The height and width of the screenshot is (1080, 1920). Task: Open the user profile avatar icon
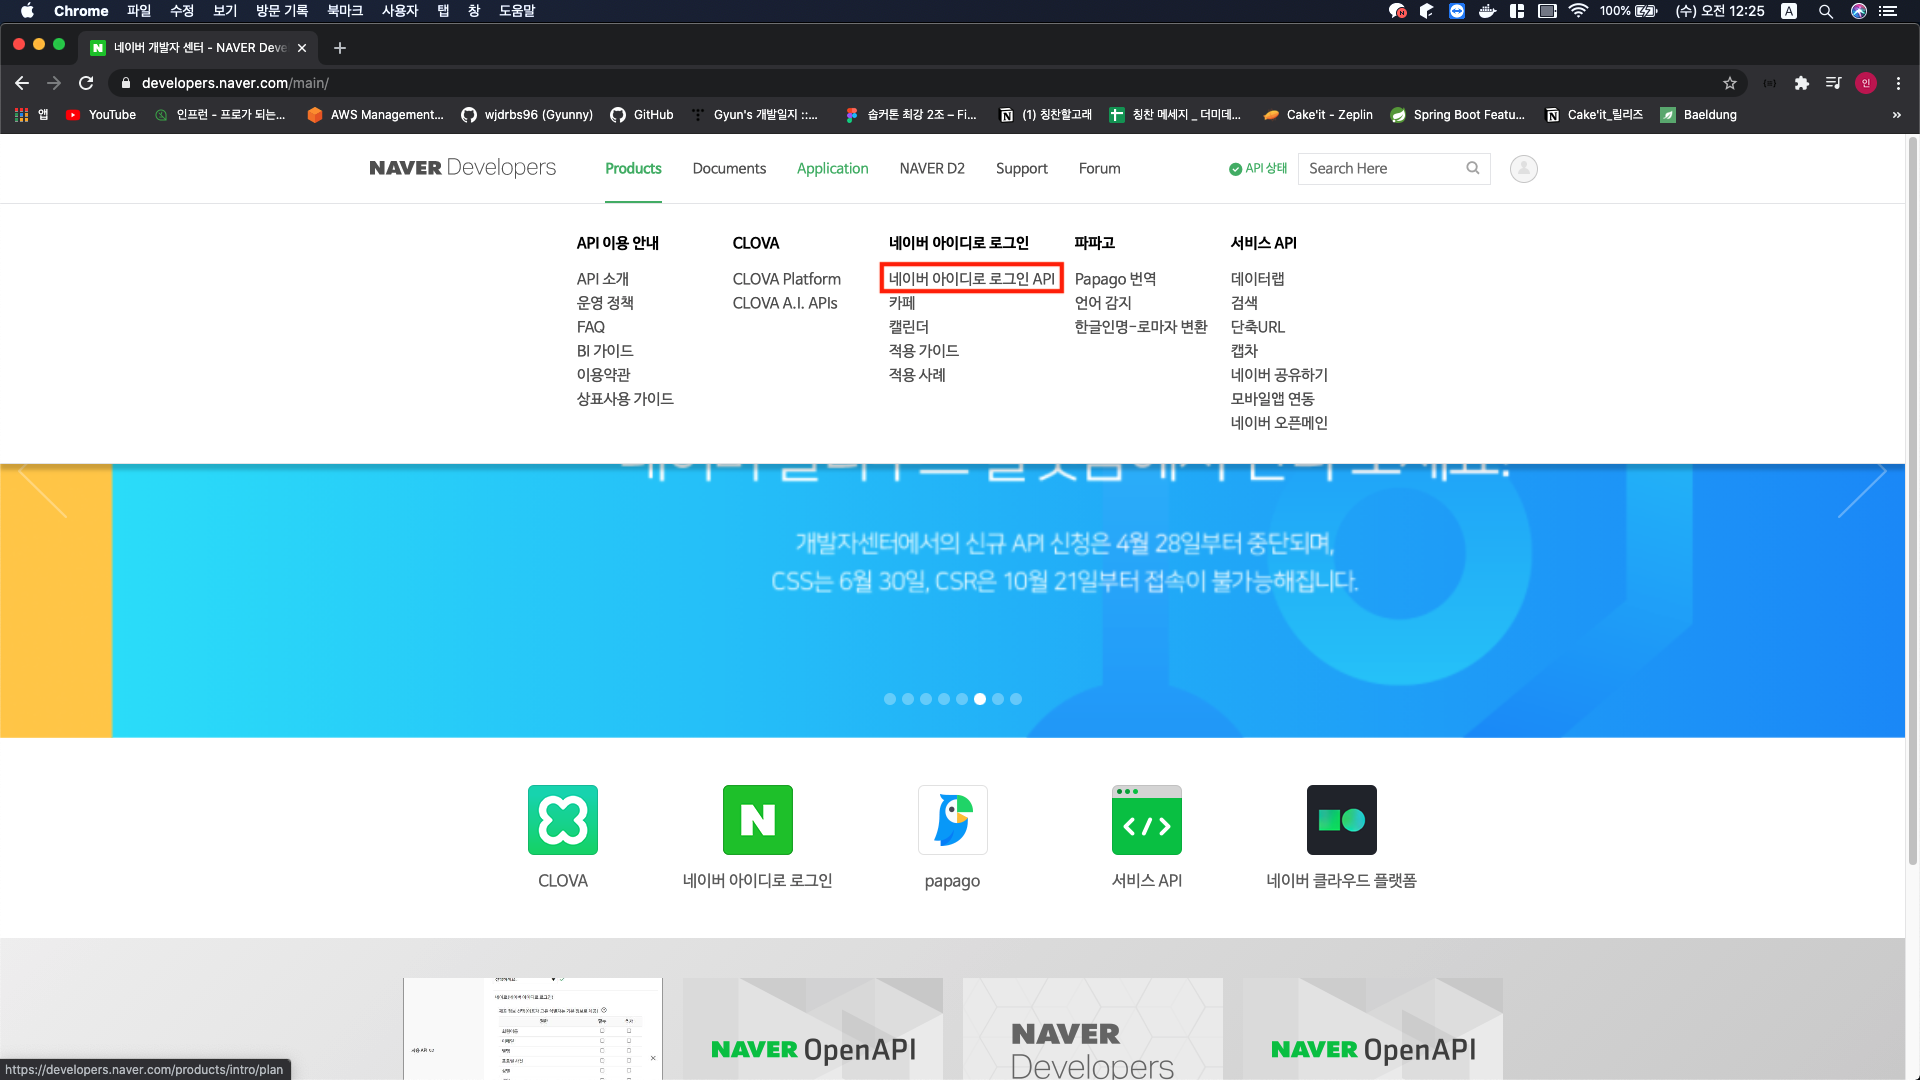pyautogui.click(x=1523, y=169)
